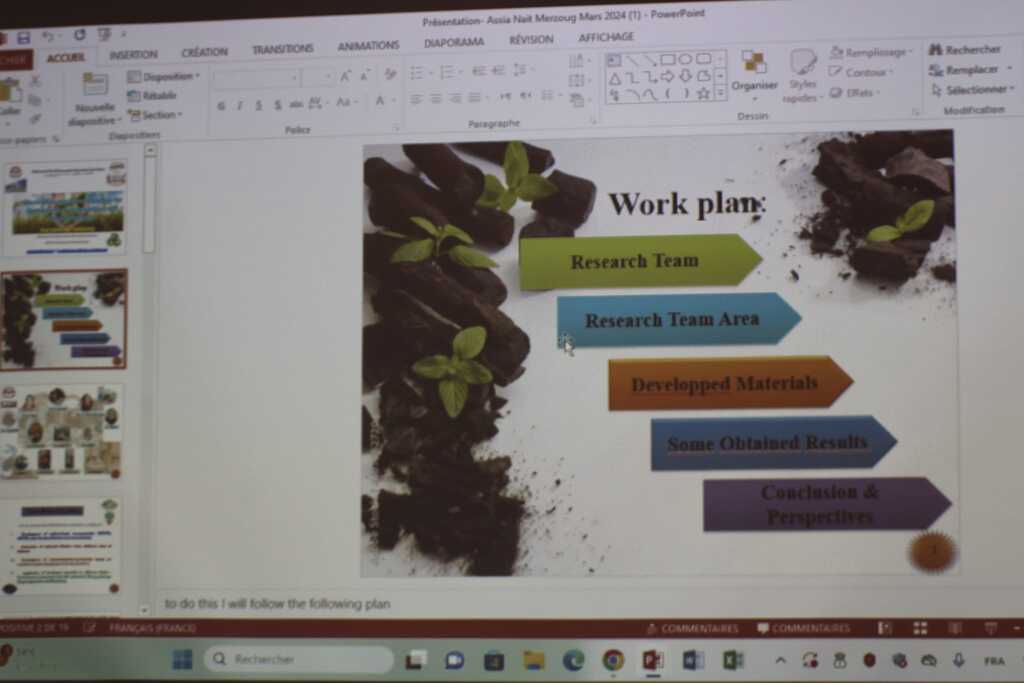1024x683 pixels.
Task: Click the Nouvelle diapositive icon
Action: [95, 85]
